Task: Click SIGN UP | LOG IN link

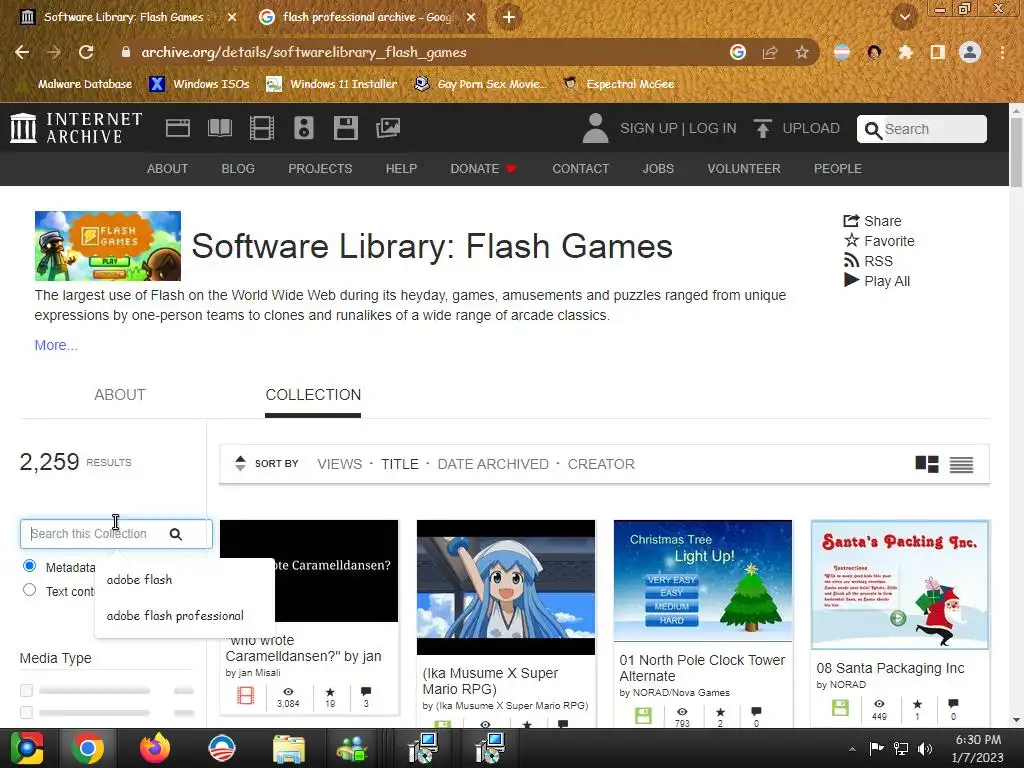Action: [x=678, y=128]
